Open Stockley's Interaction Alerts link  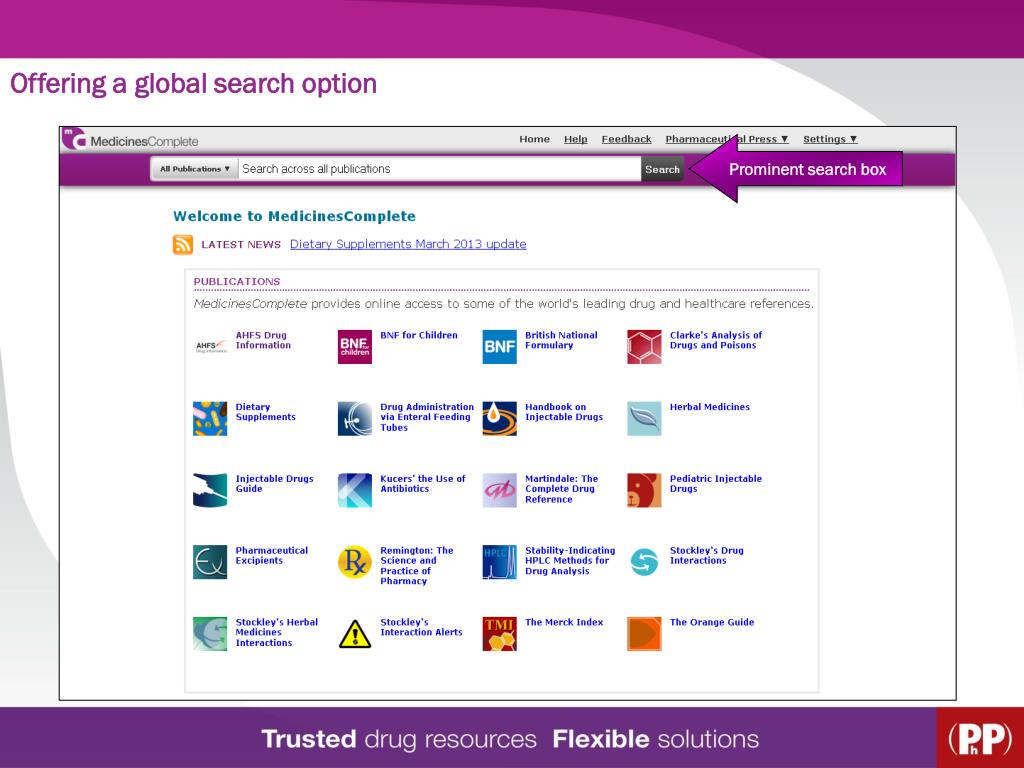click(421, 628)
